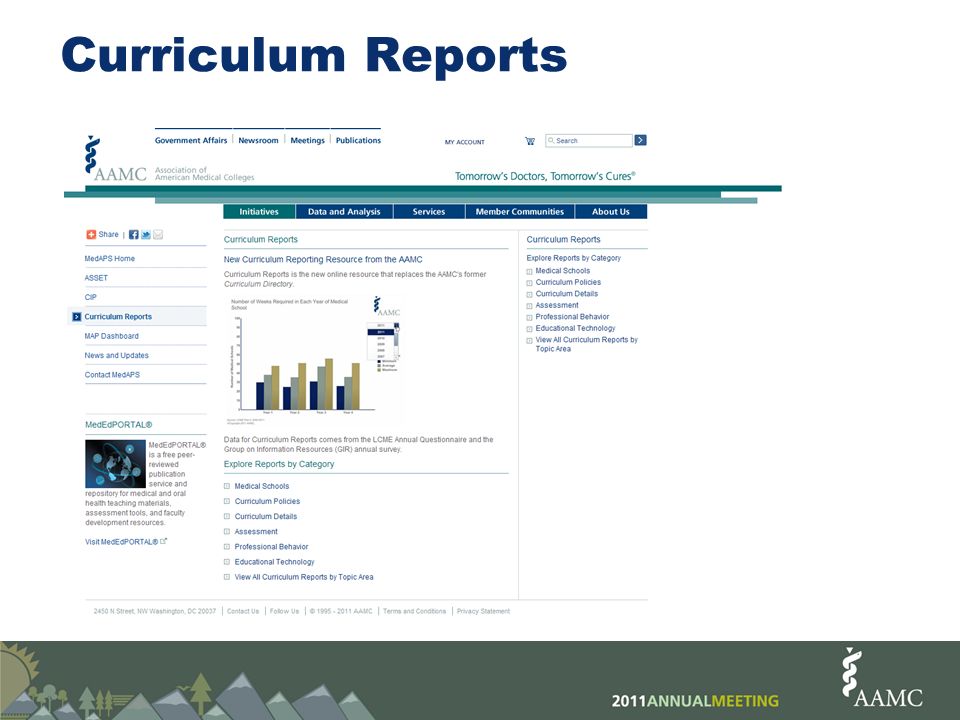Open Curriculum Policies in right panel
Viewport: 960px width, 720px height.
(568, 282)
